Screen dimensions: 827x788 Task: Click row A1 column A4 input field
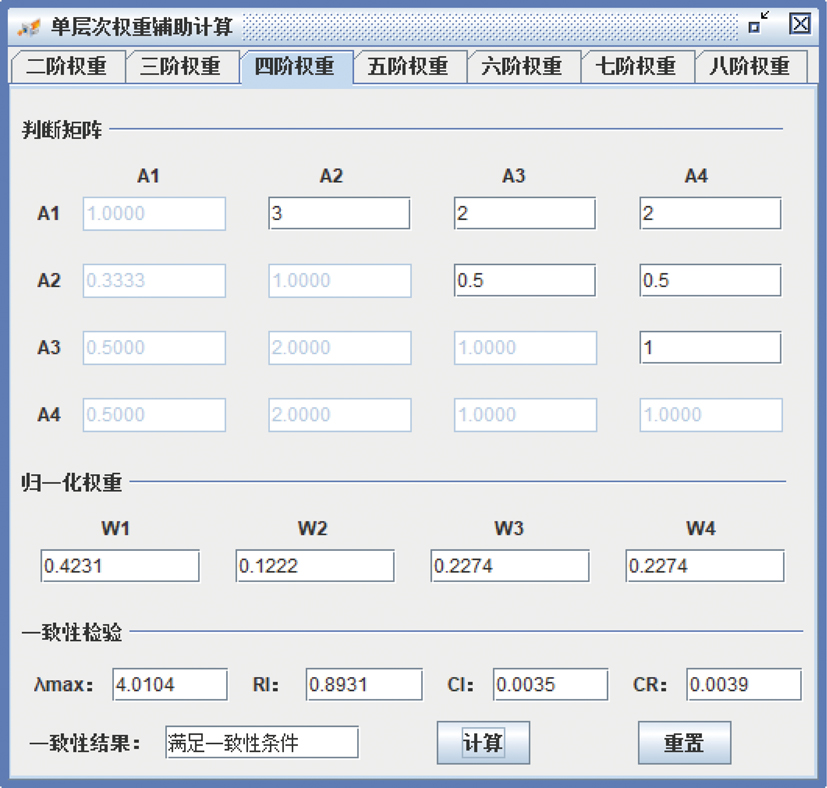[710, 214]
